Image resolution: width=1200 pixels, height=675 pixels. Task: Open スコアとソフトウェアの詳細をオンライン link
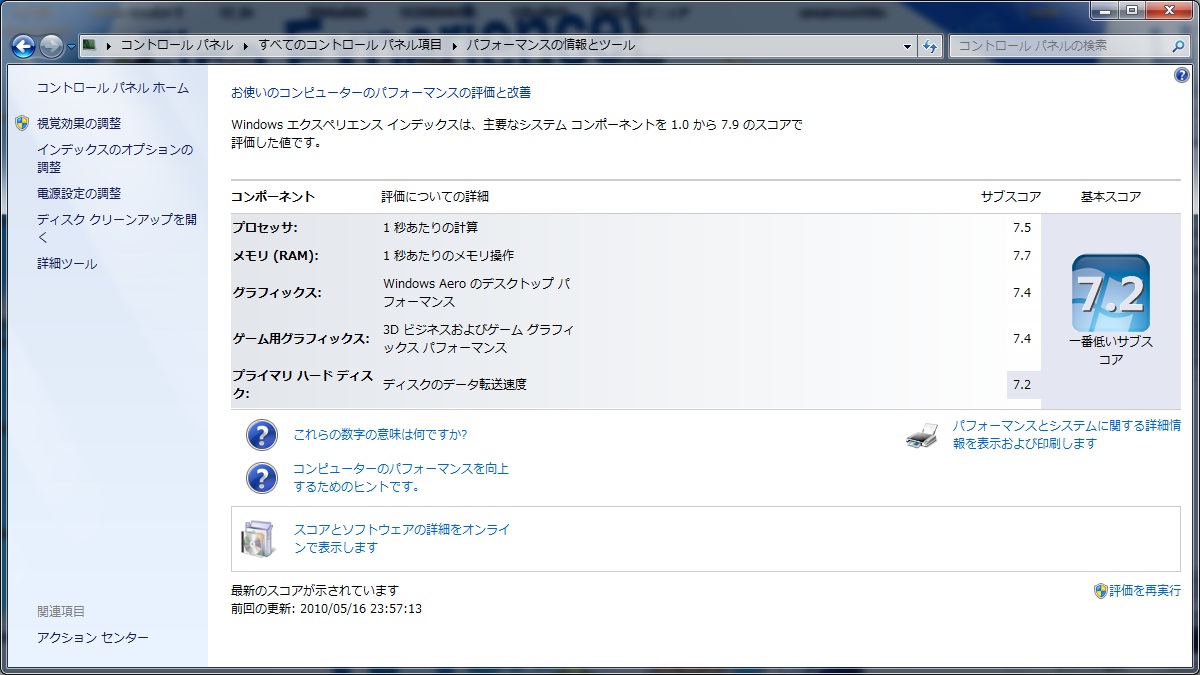tap(402, 539)
